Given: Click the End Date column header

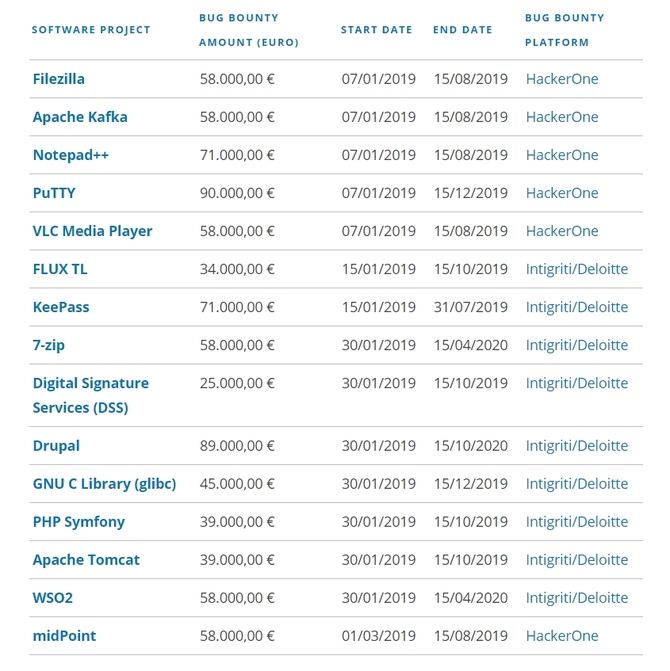Looking at the screenshot, I should (x=462, y=30).
